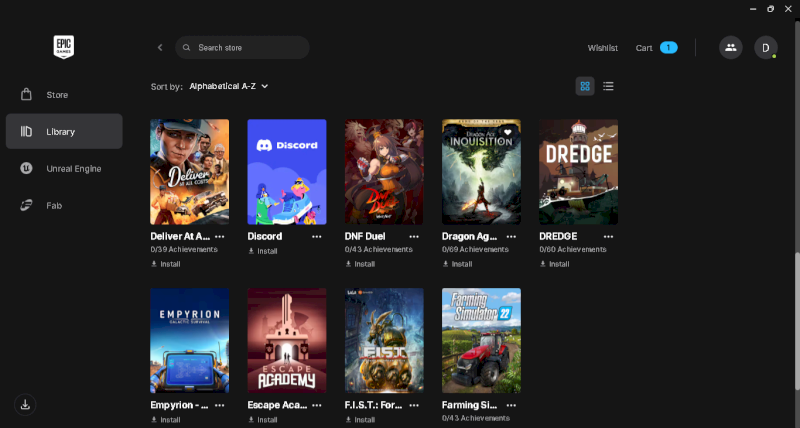Click the Epic Games logo

tap(64, 47)
